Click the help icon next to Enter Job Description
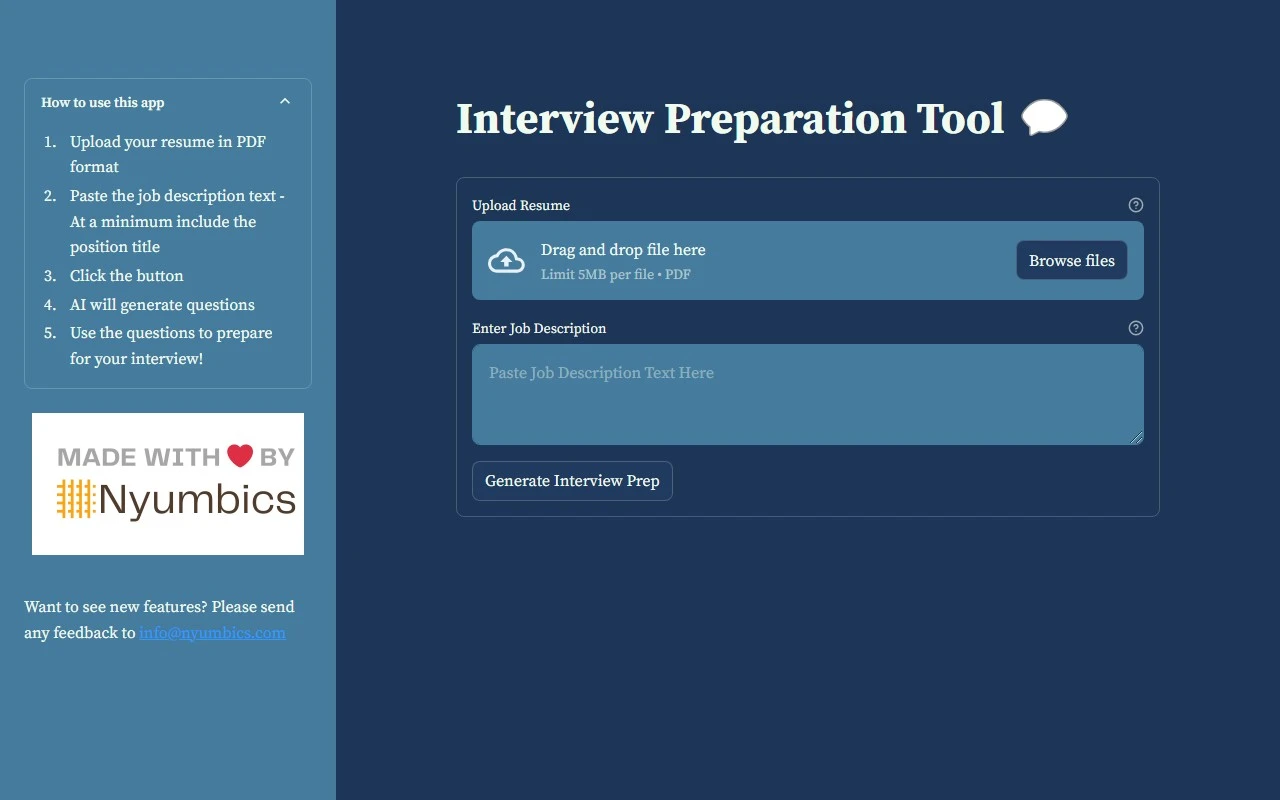The width and height of the screenshot is (1280, 800). [1136, 328]
